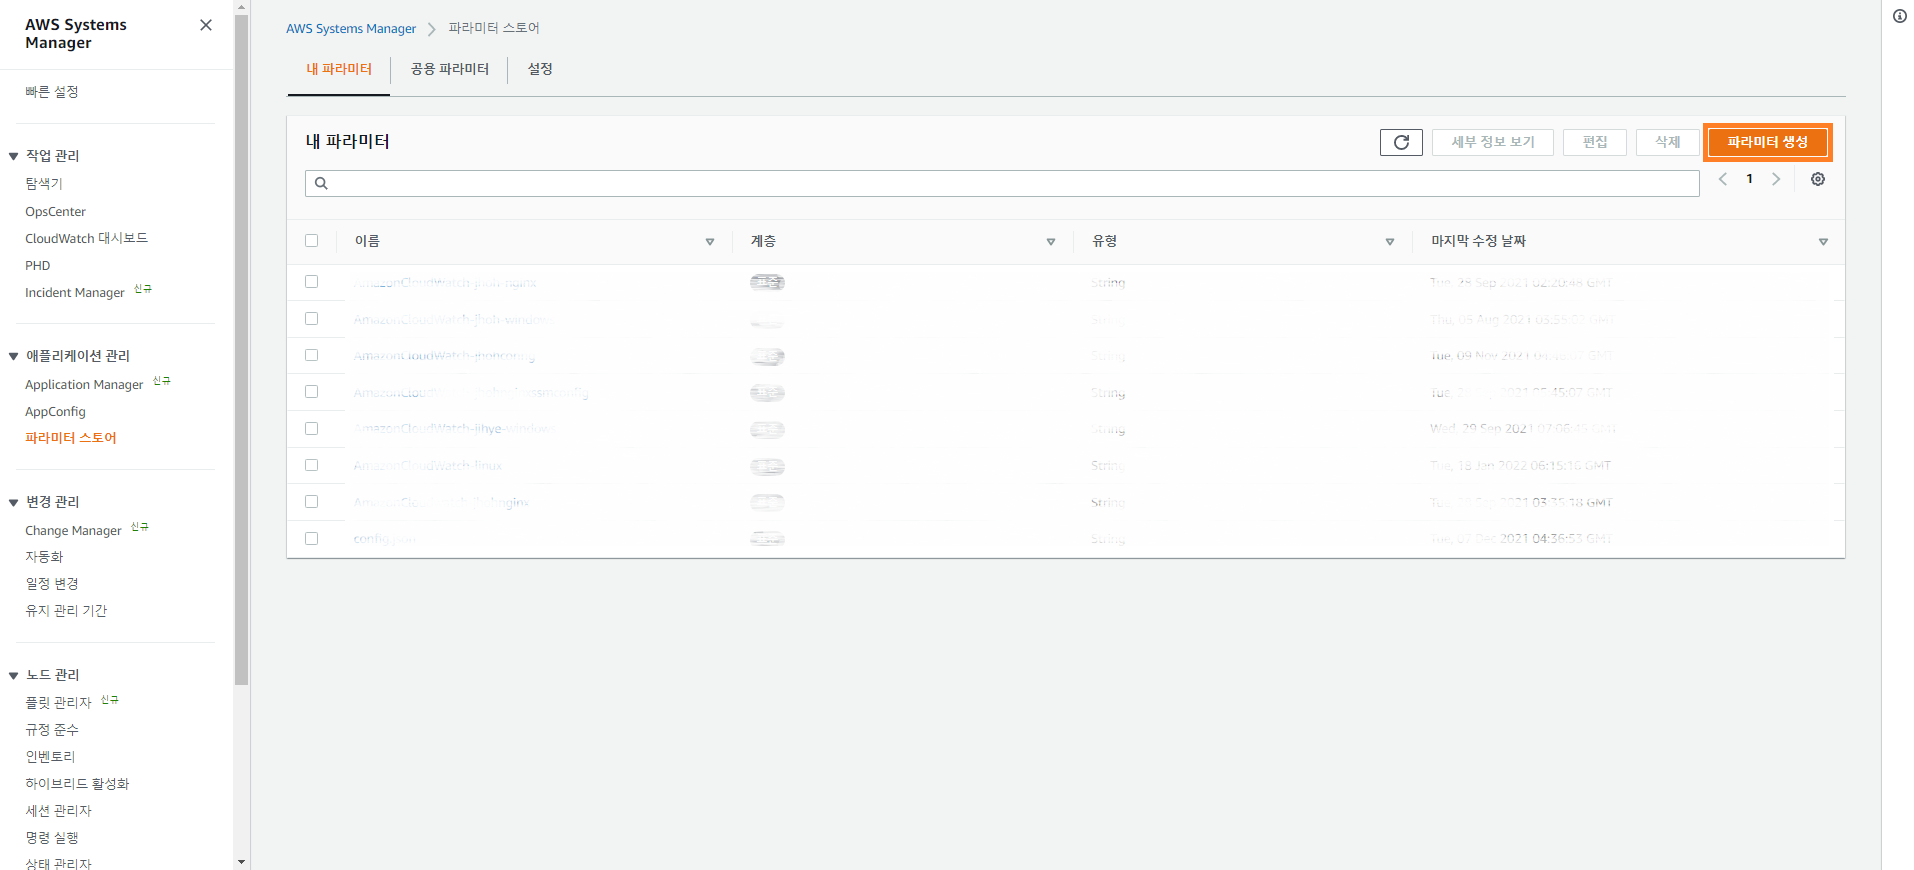Close the AWS Systems Manager sidebar
The height and width of the screenshot is (870, 1914).
point(206,25)
